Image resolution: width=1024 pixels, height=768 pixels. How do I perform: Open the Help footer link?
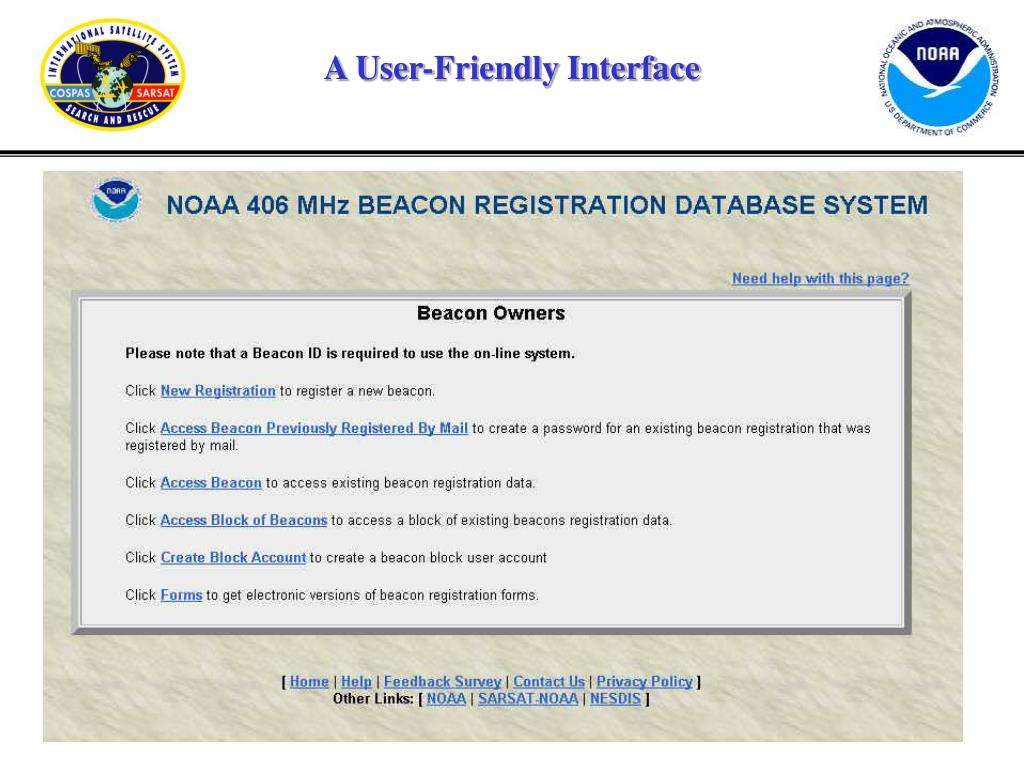coord(356,681)
